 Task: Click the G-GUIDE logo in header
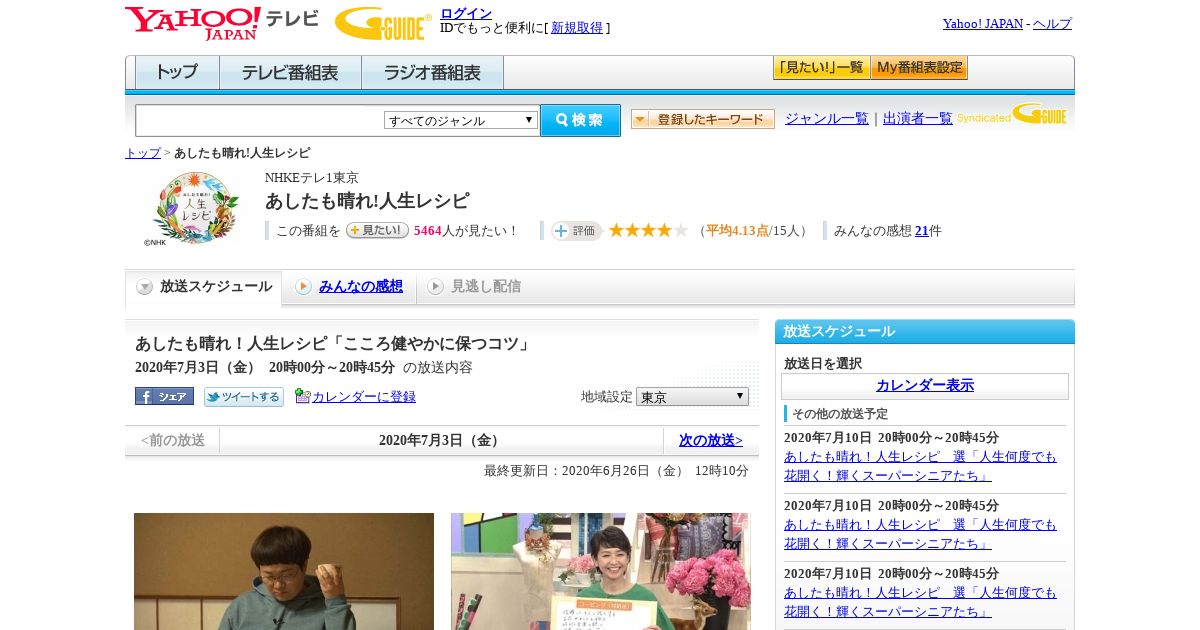point(383,23)
